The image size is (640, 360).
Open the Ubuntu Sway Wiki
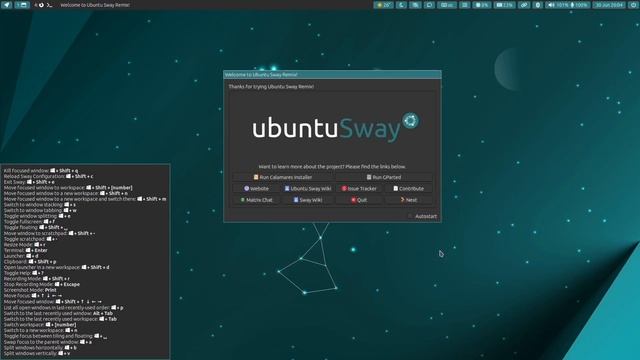[308, 189]
